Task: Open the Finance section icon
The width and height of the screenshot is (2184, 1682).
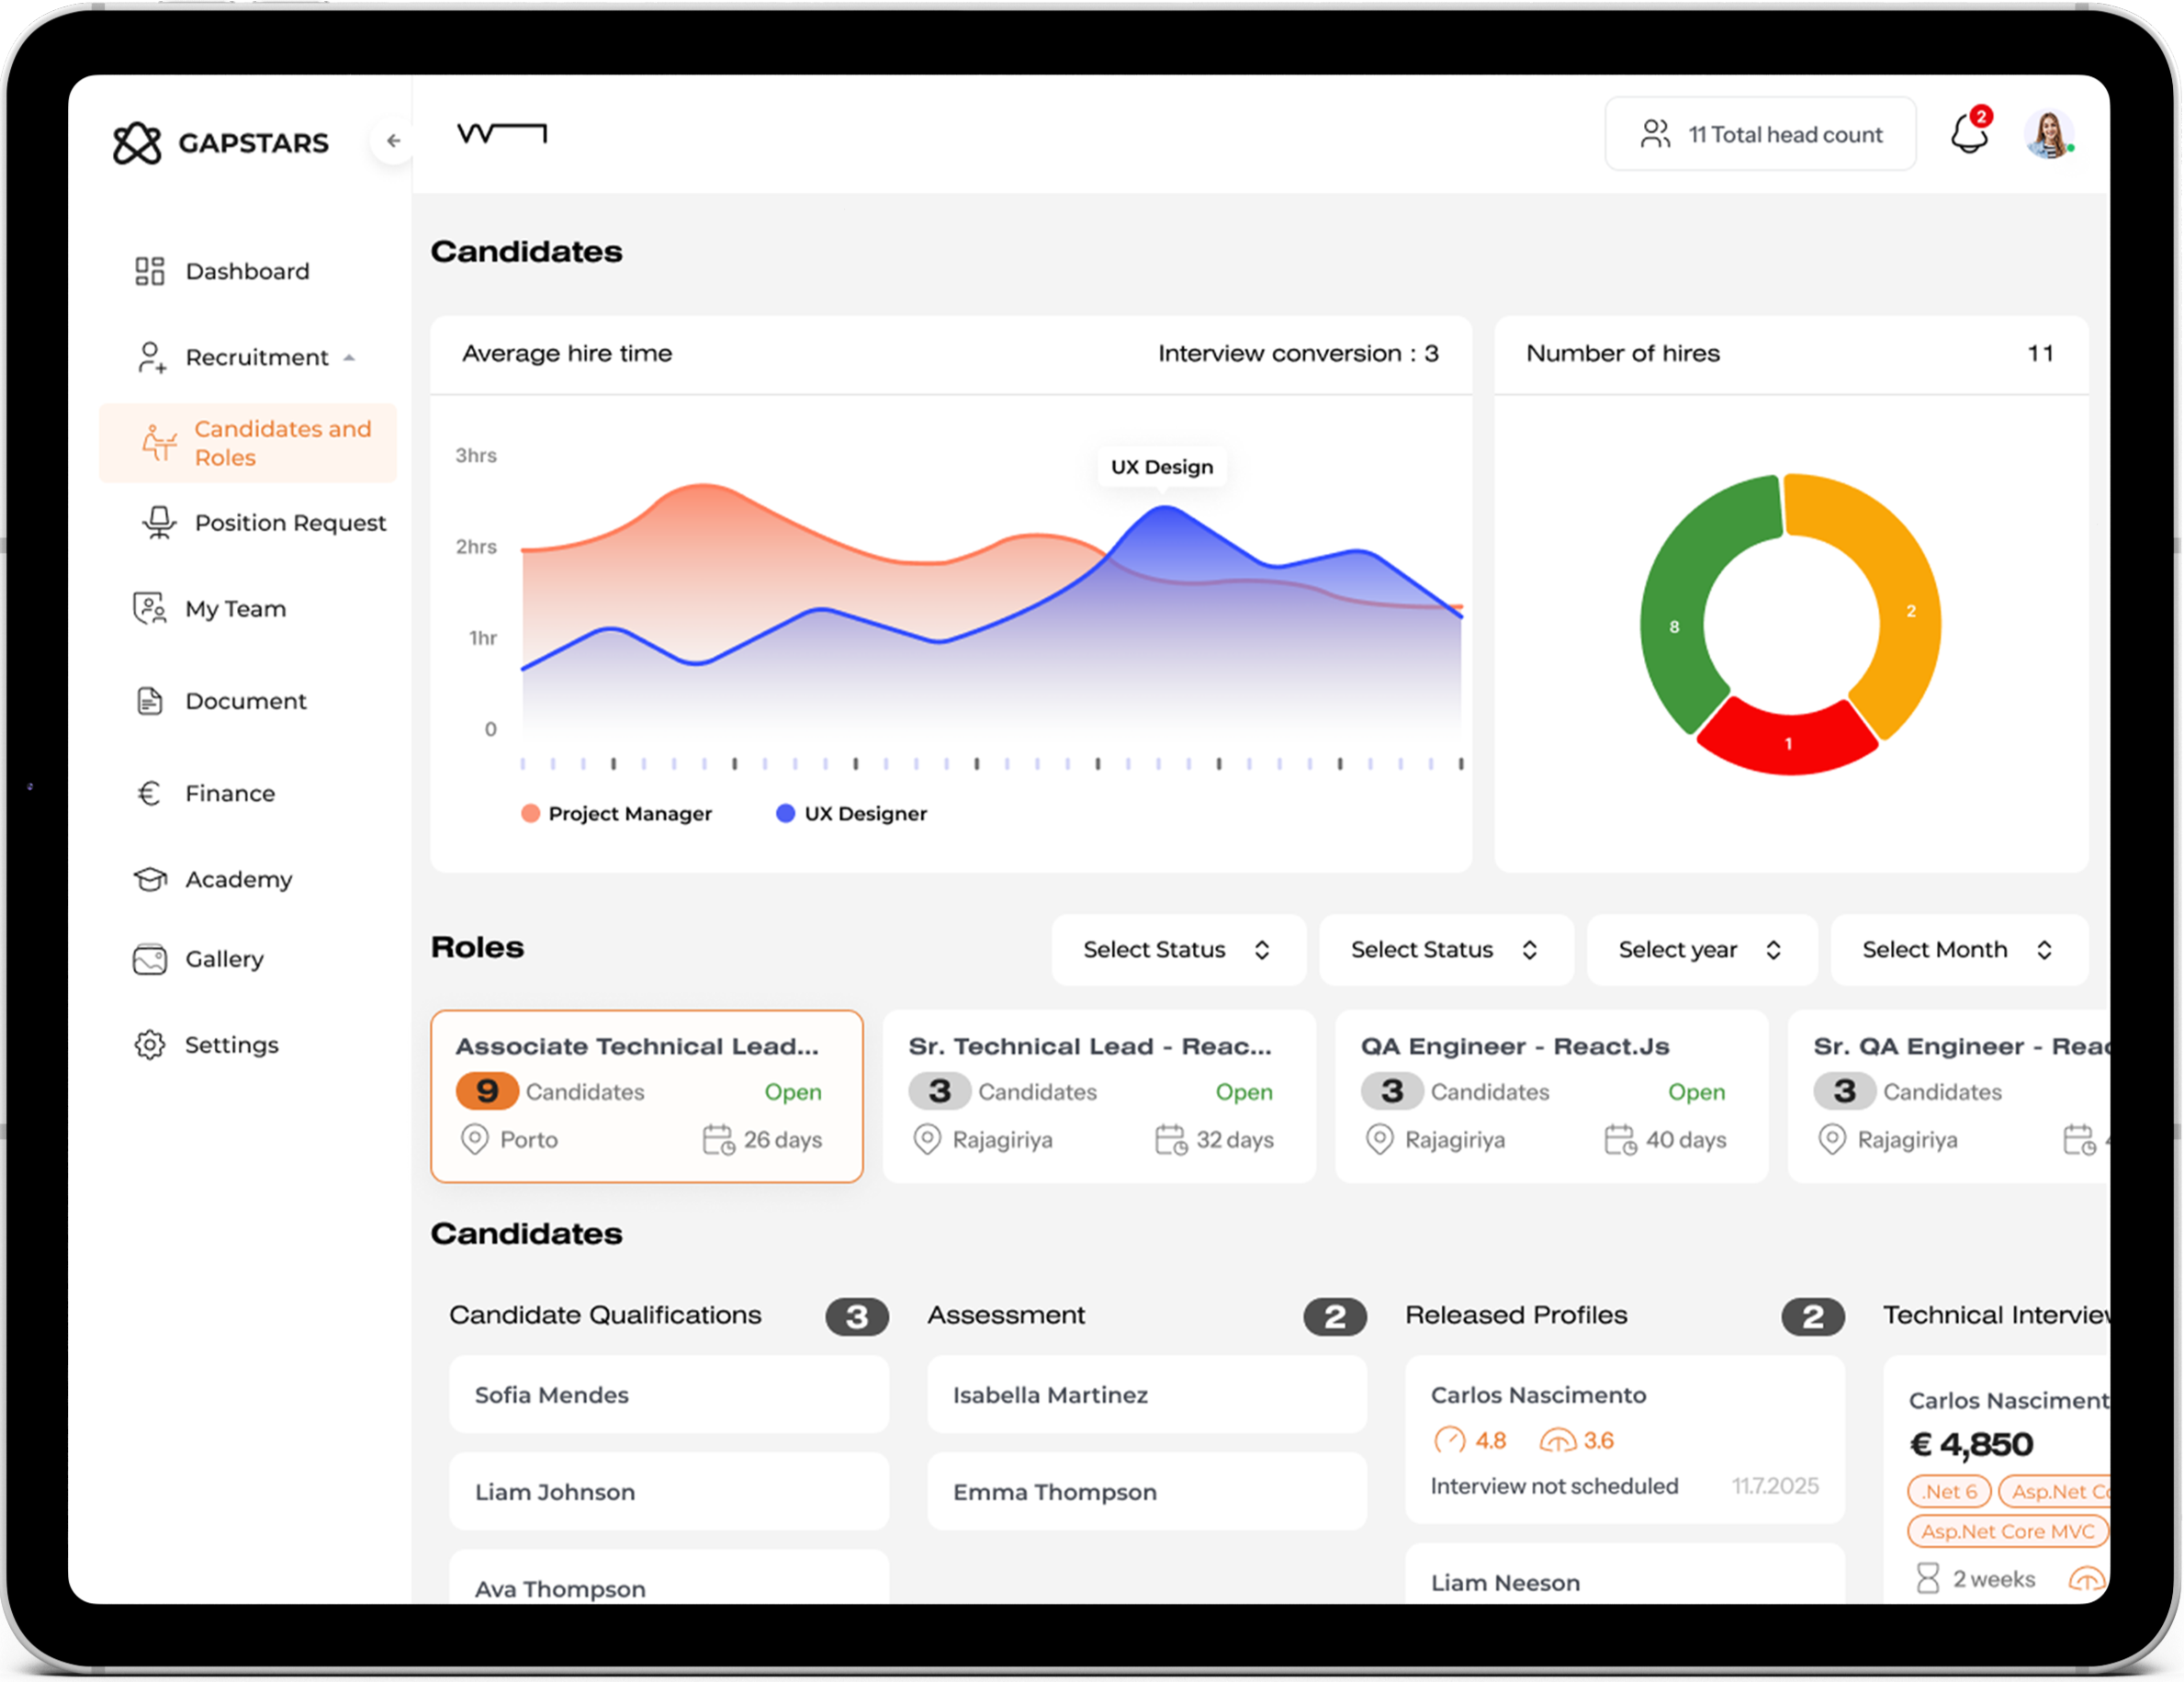Action: pos(149,793)
